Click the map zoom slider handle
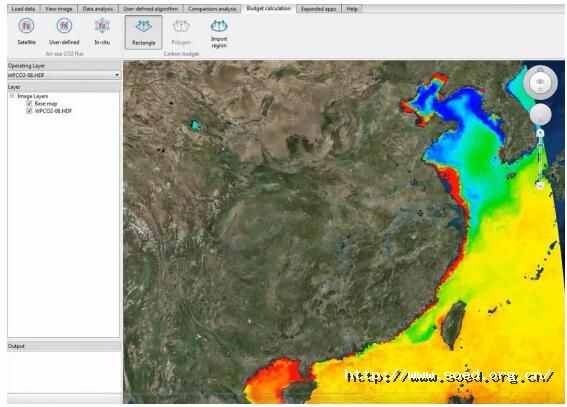 (540, 133)
